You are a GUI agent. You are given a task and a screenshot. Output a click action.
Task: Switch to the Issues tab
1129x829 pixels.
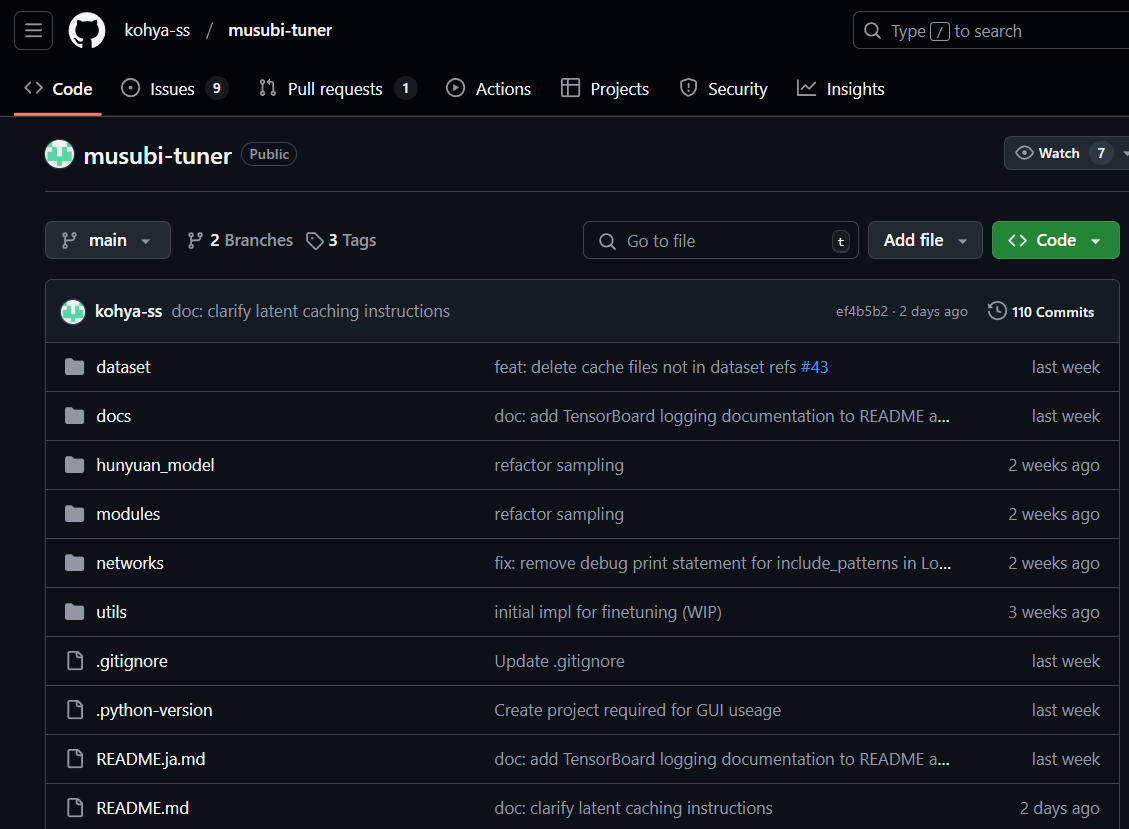[173, 89]
